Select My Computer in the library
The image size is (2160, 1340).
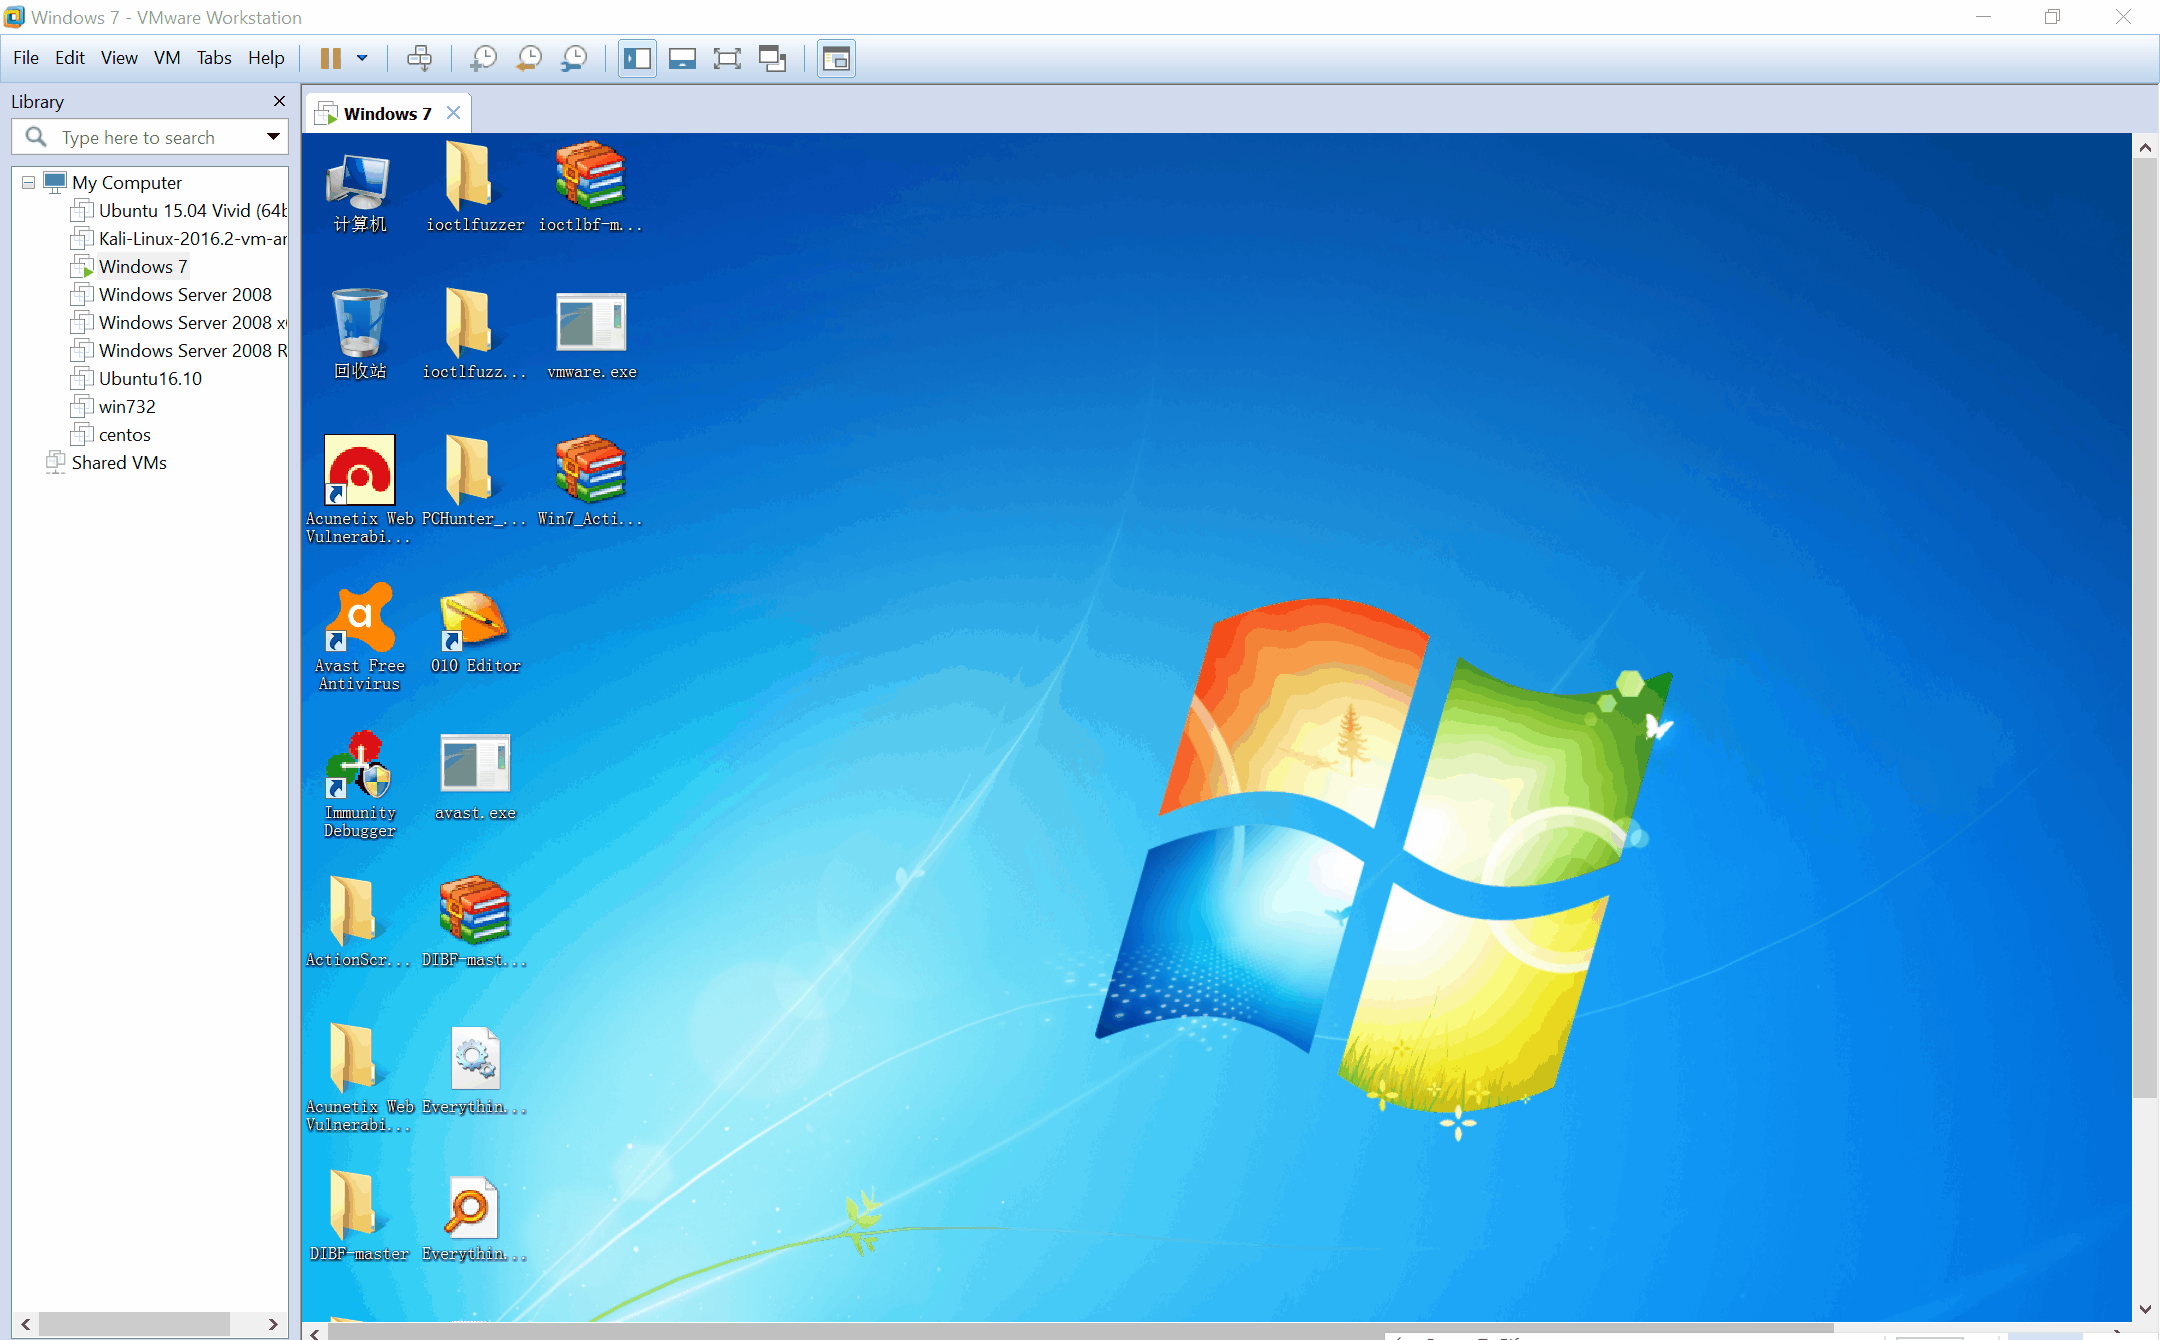coord(127,183)
